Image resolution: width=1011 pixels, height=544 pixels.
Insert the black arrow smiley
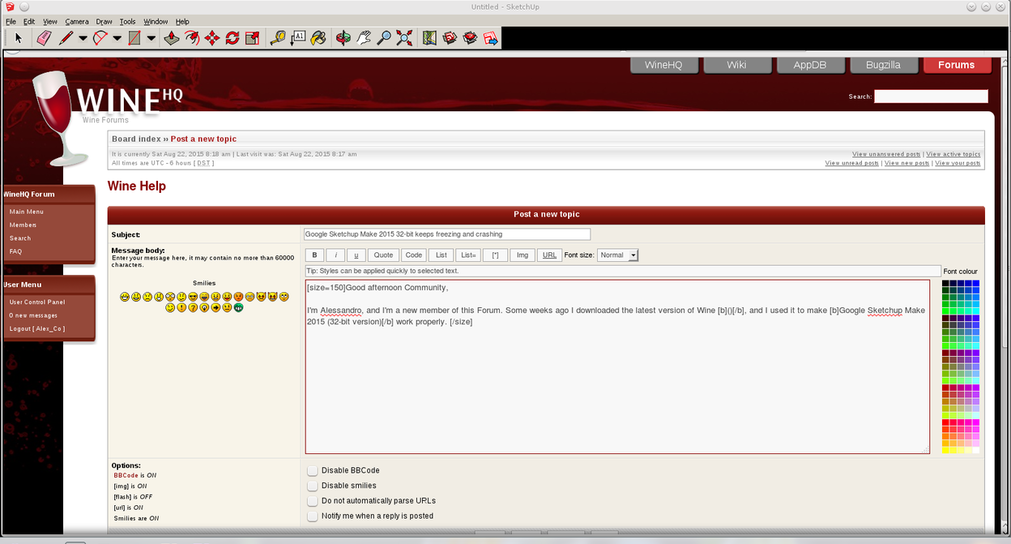coord(216,307)
